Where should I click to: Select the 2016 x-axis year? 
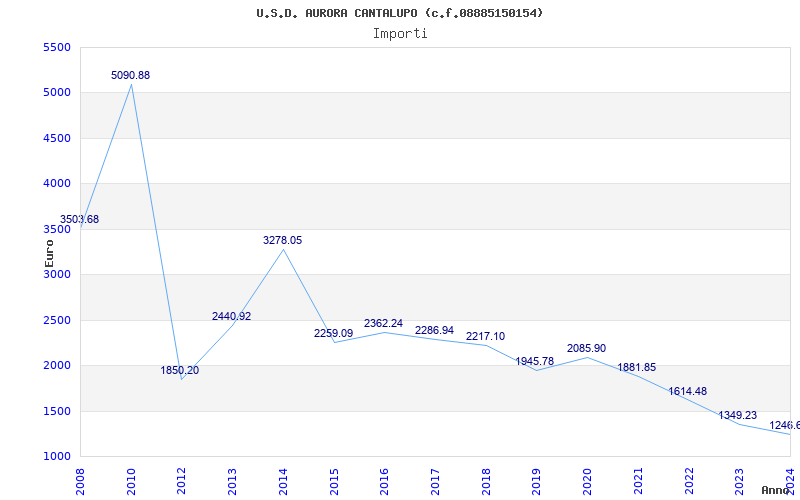tap(385, 481)
